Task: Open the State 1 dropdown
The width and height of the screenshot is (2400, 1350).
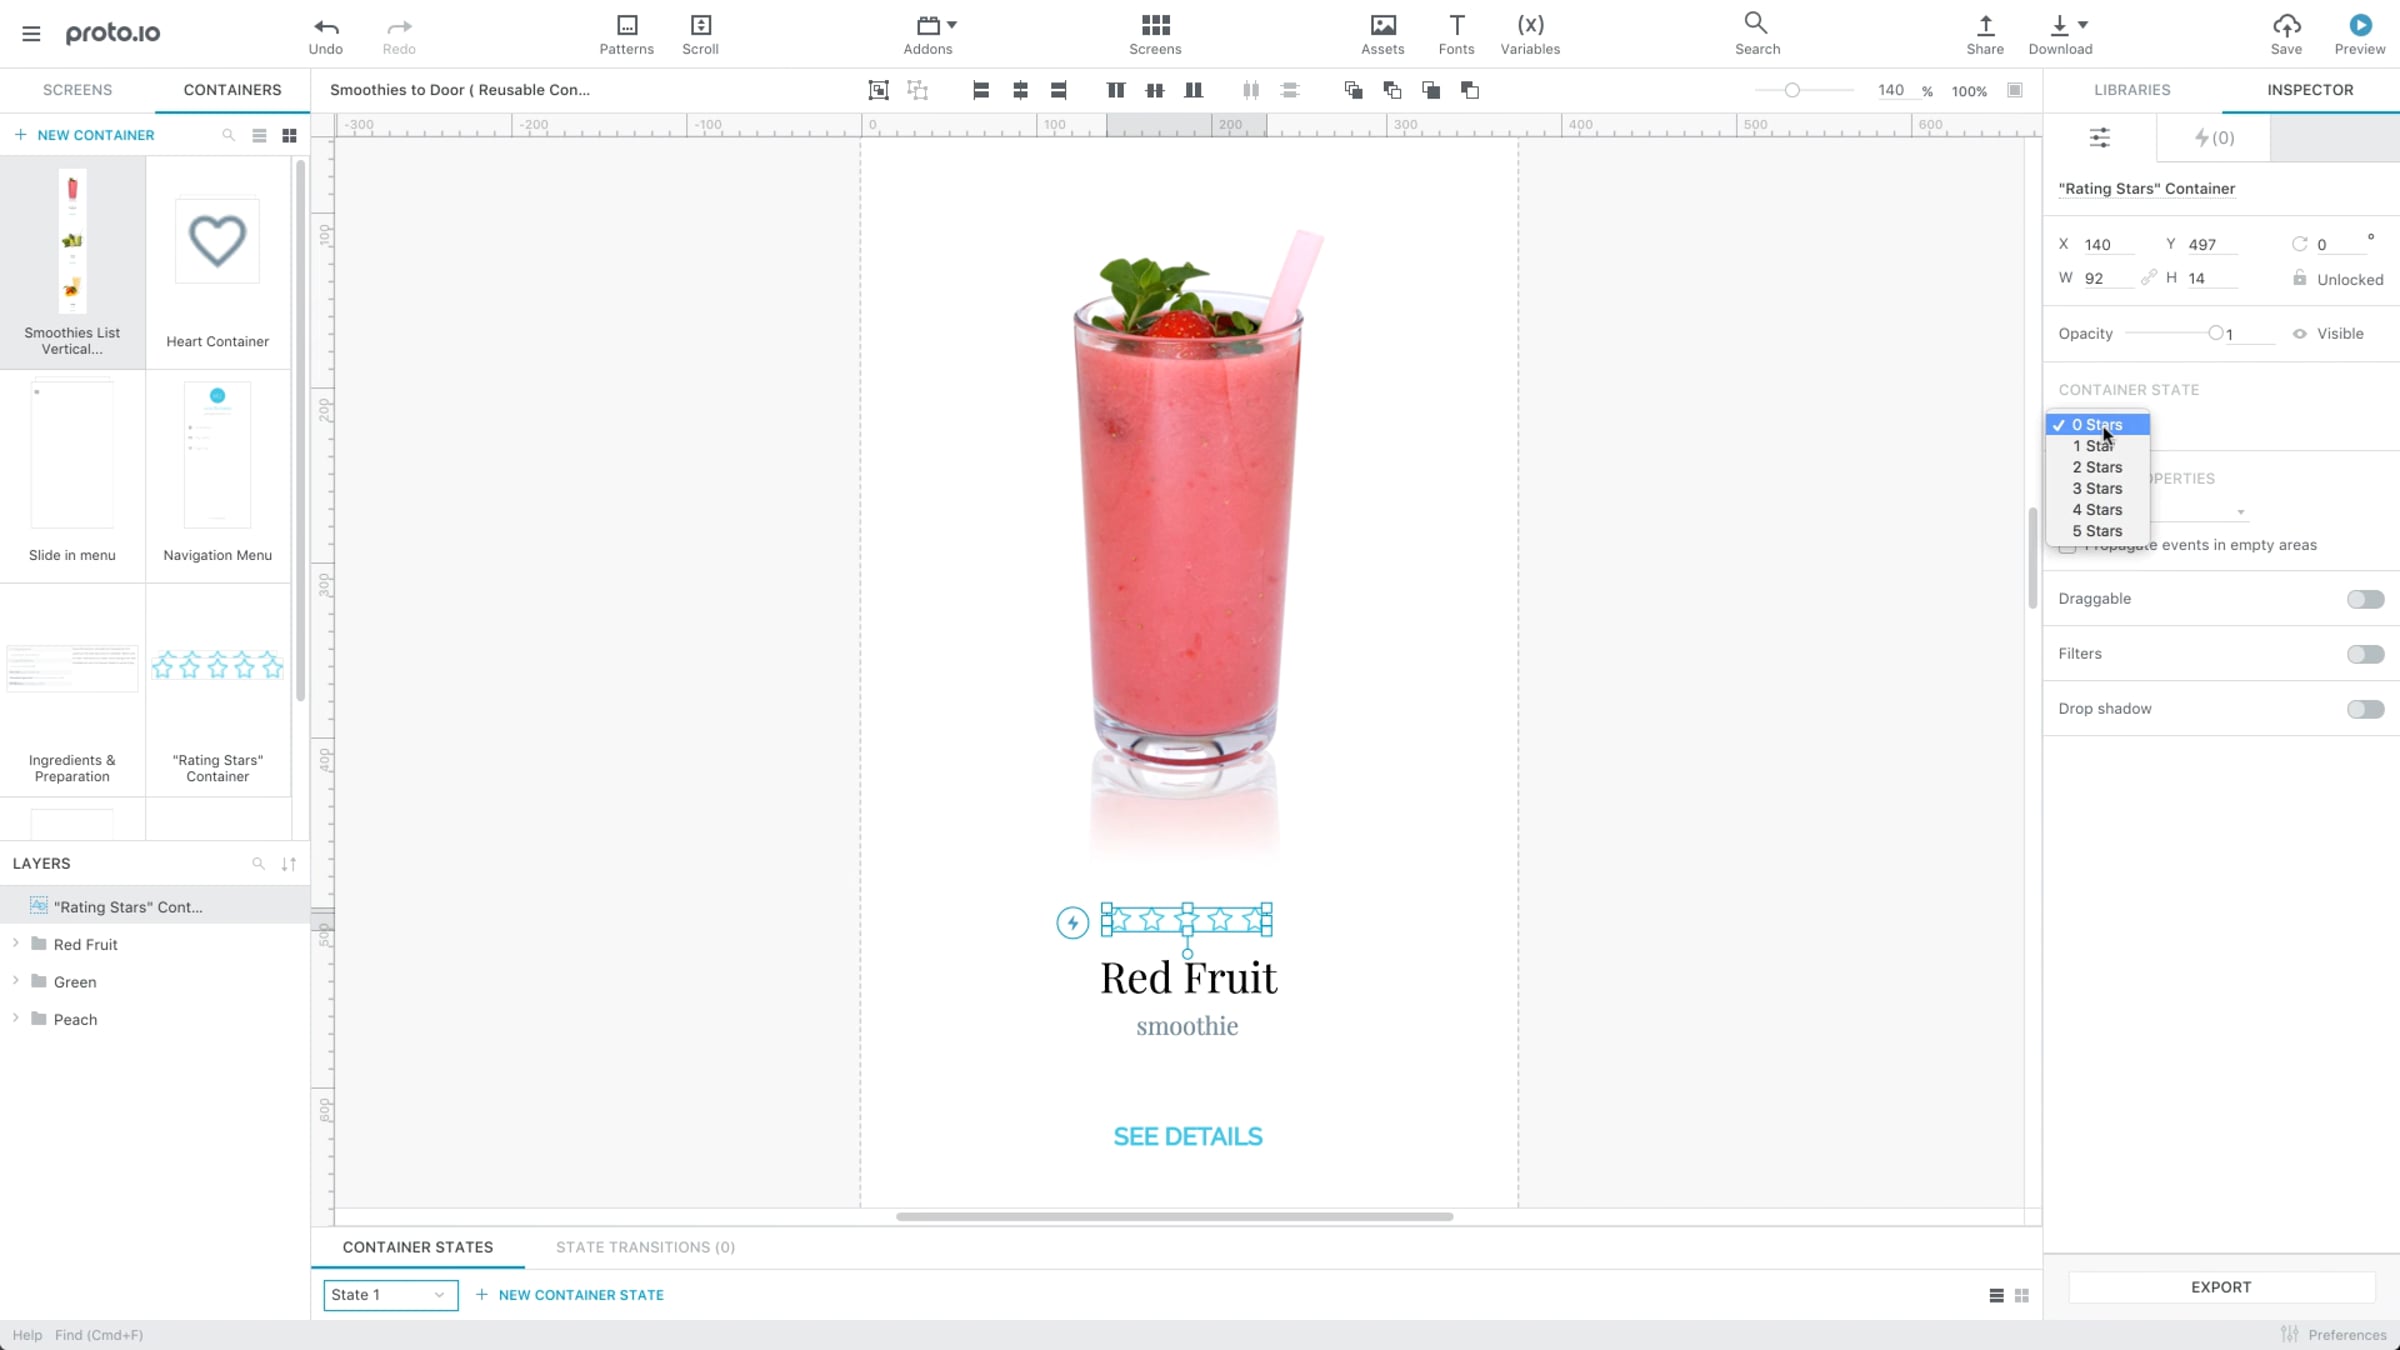Action: (x=390, y=1295)
